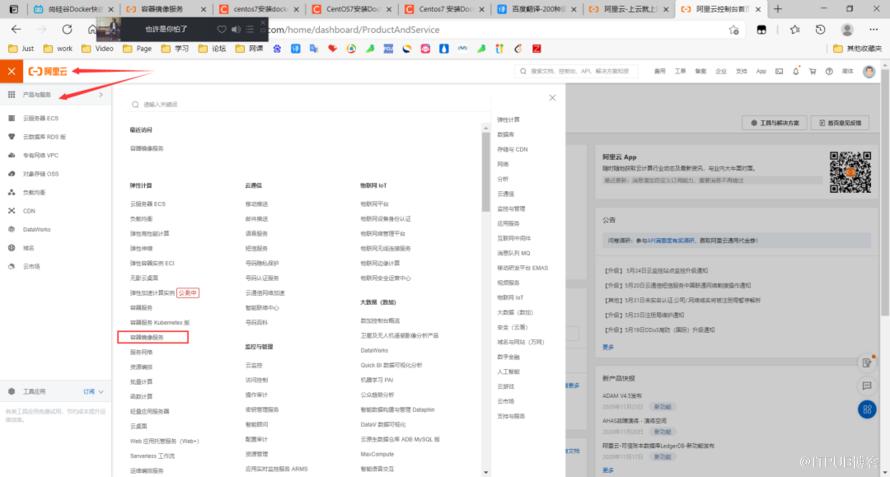Open the 费用 header menu
Screen dimensions: 890x477
(x=660, y=72)
